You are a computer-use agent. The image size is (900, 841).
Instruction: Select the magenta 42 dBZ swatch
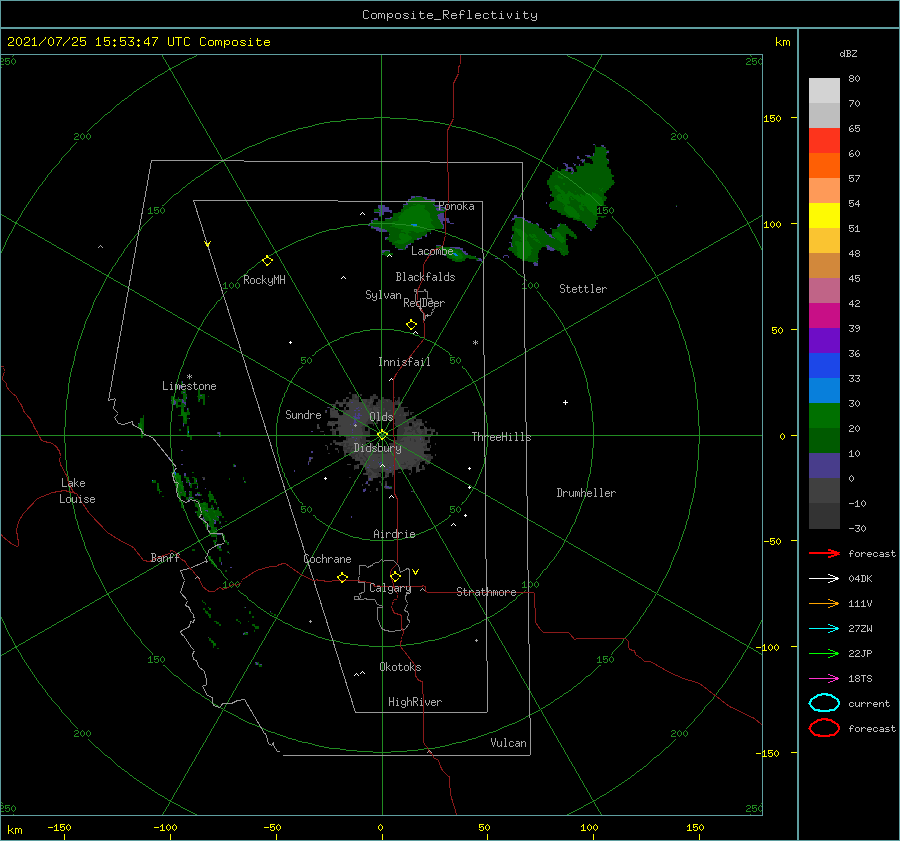(824, 315)
